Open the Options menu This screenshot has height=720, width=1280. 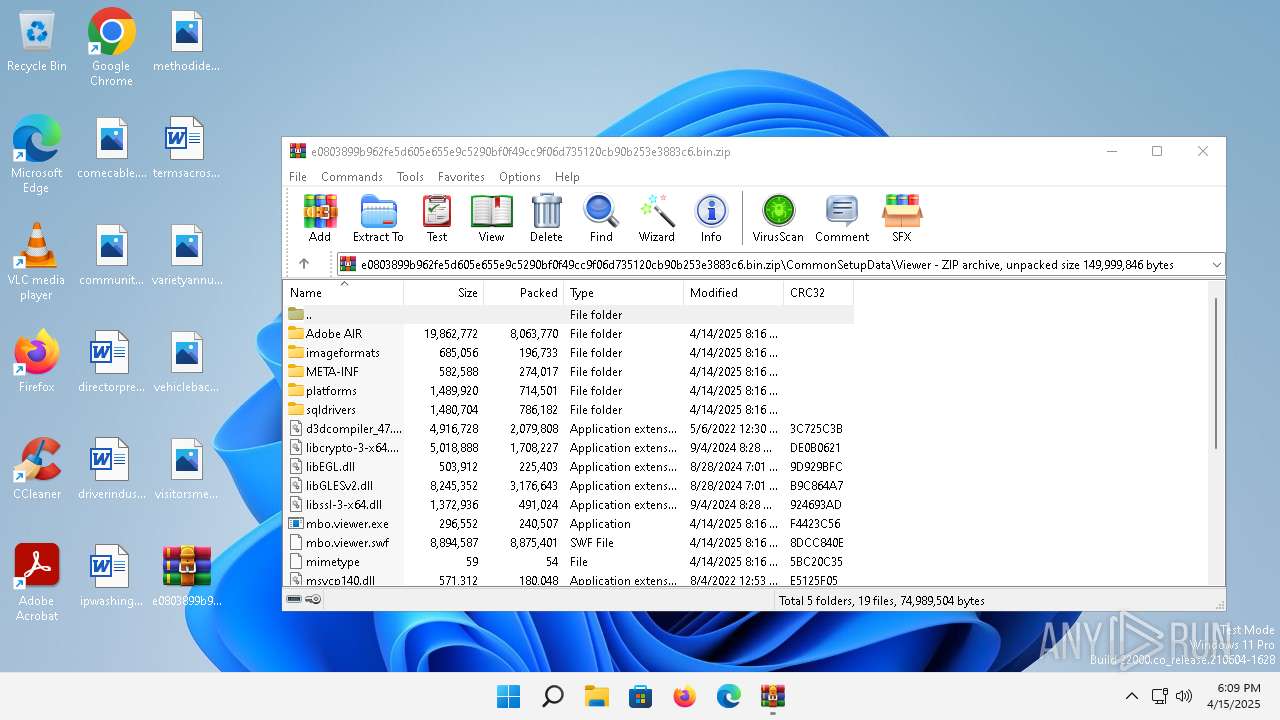(520, 176)
